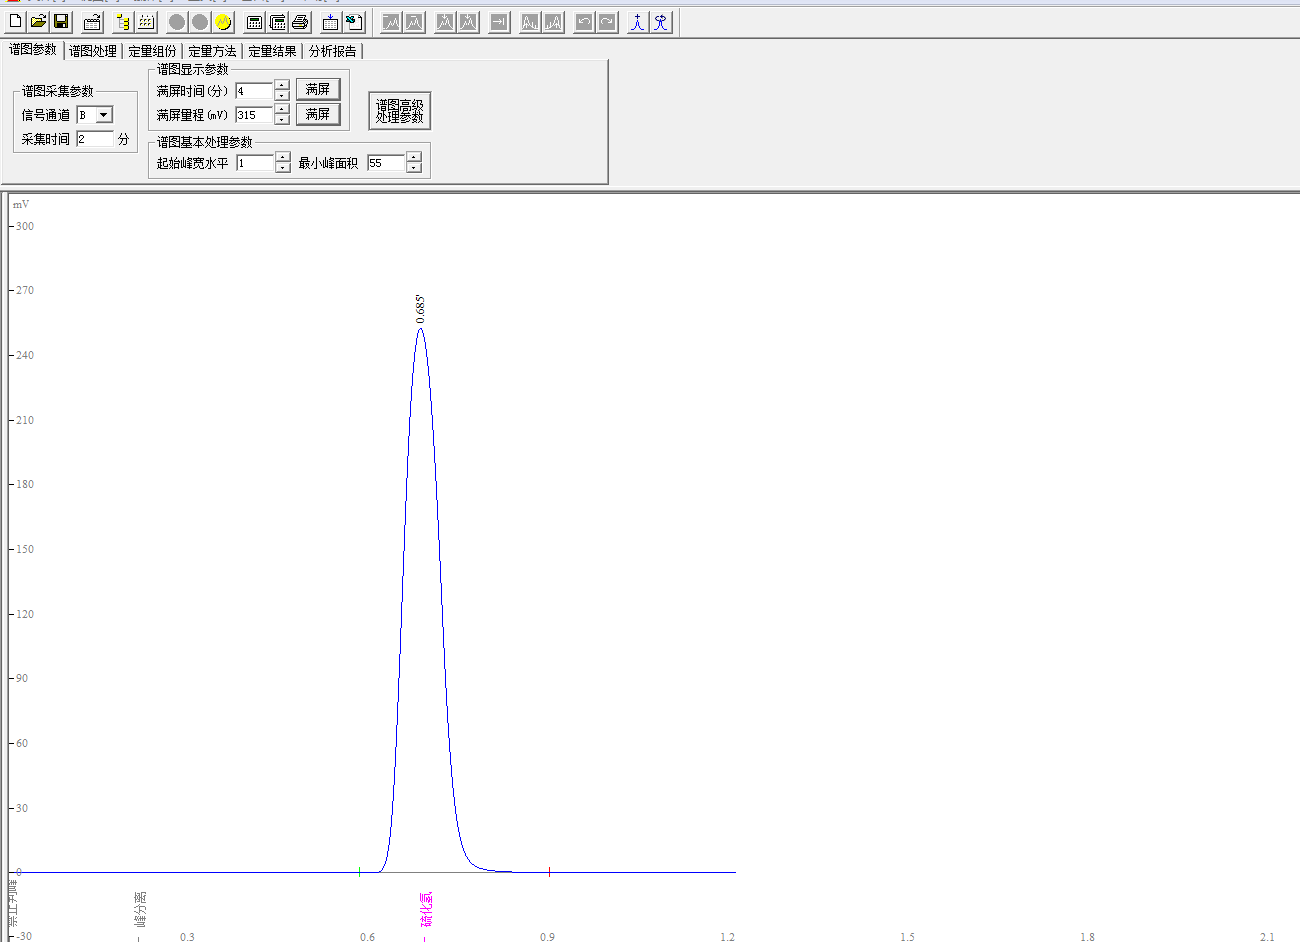
Task: Click the 采集时间 input field
Action: (95, 139)
